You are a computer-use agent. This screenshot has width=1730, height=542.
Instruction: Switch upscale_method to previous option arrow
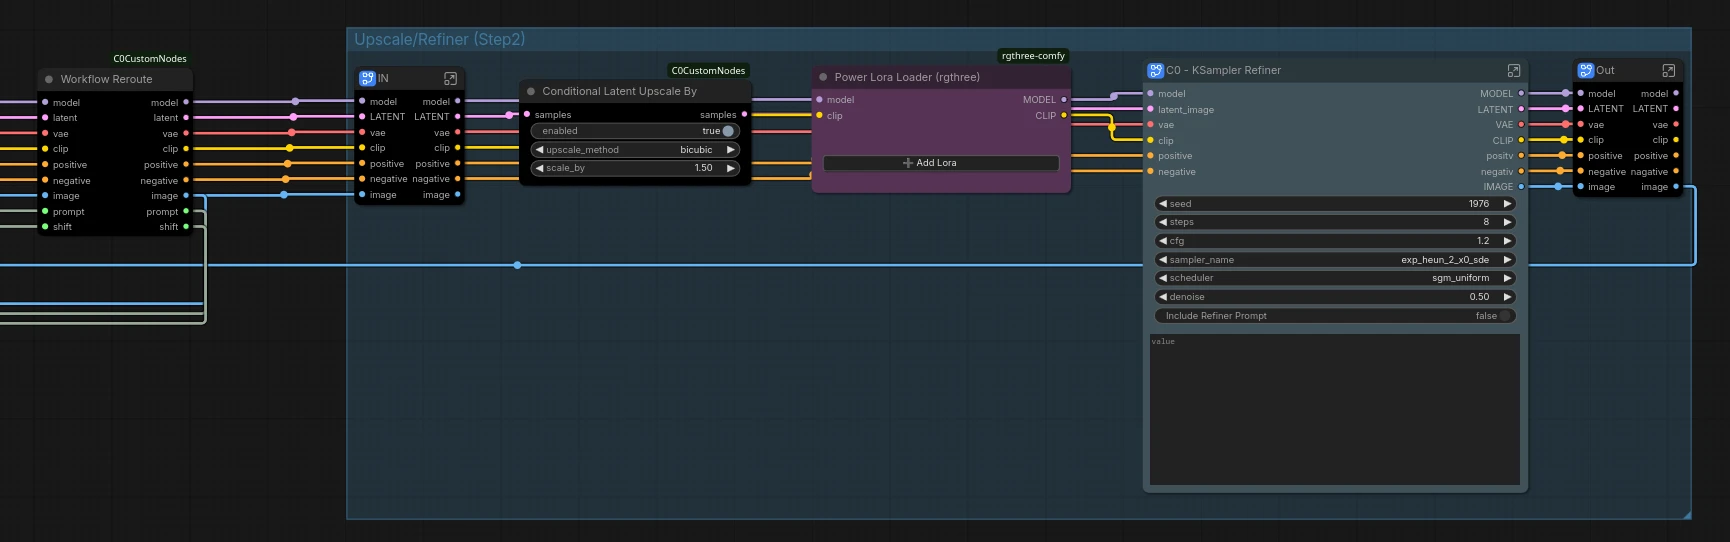(x=540, y=150)
